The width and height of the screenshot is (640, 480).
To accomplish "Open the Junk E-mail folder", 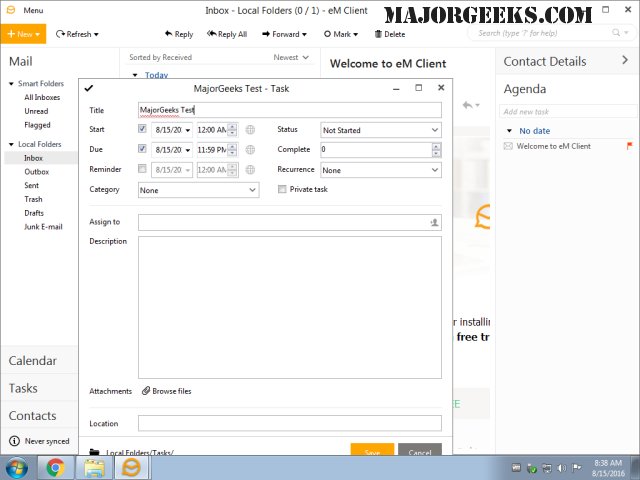I will click(x=43, y=227).
